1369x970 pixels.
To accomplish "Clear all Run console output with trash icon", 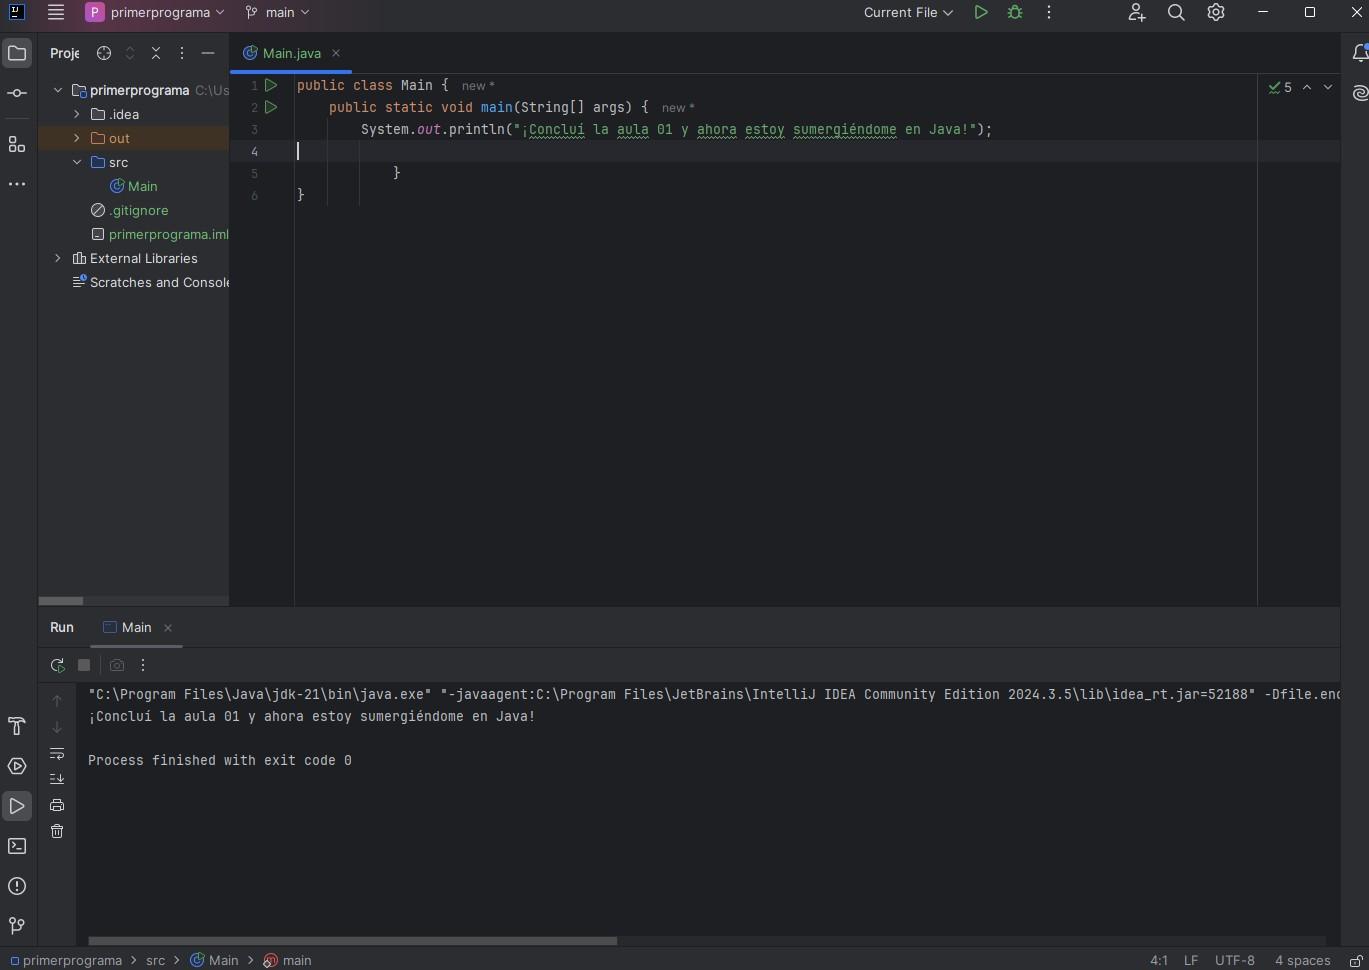I will coord(57,831).
